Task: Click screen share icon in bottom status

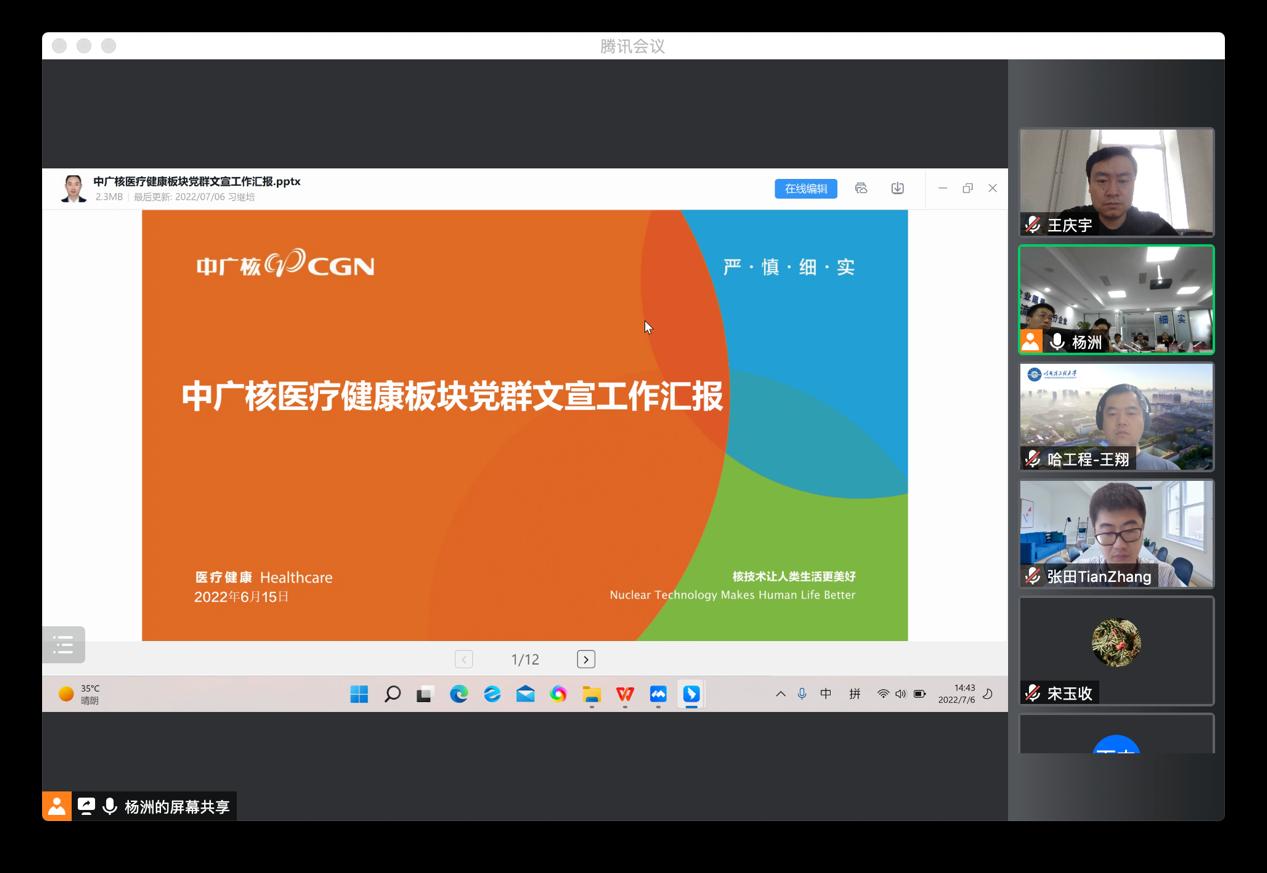Action: (86, 806)
